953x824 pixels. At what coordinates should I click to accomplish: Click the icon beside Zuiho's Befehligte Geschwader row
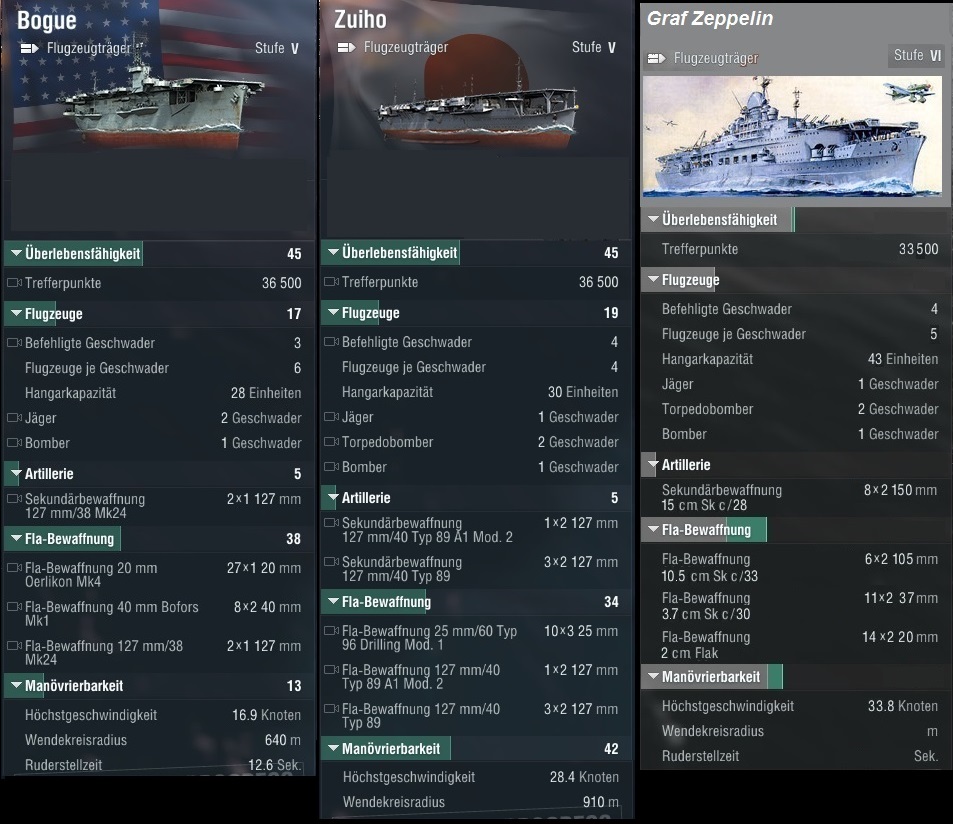coord(330,342)
